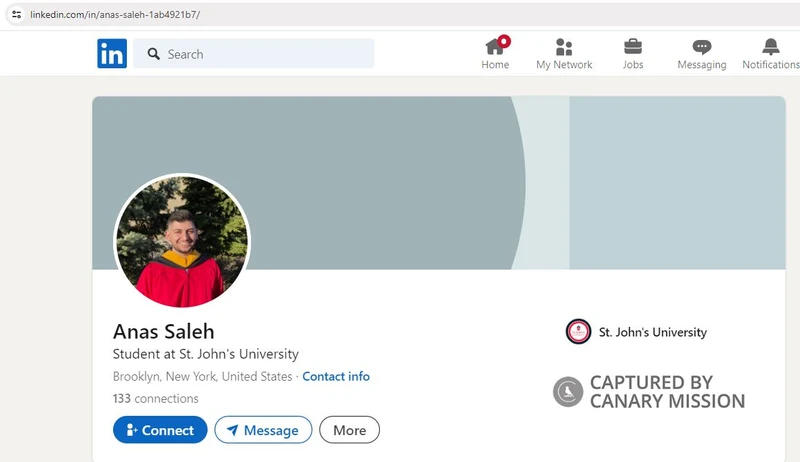Click St. John's University logo icon

click(x=578, y=332)
